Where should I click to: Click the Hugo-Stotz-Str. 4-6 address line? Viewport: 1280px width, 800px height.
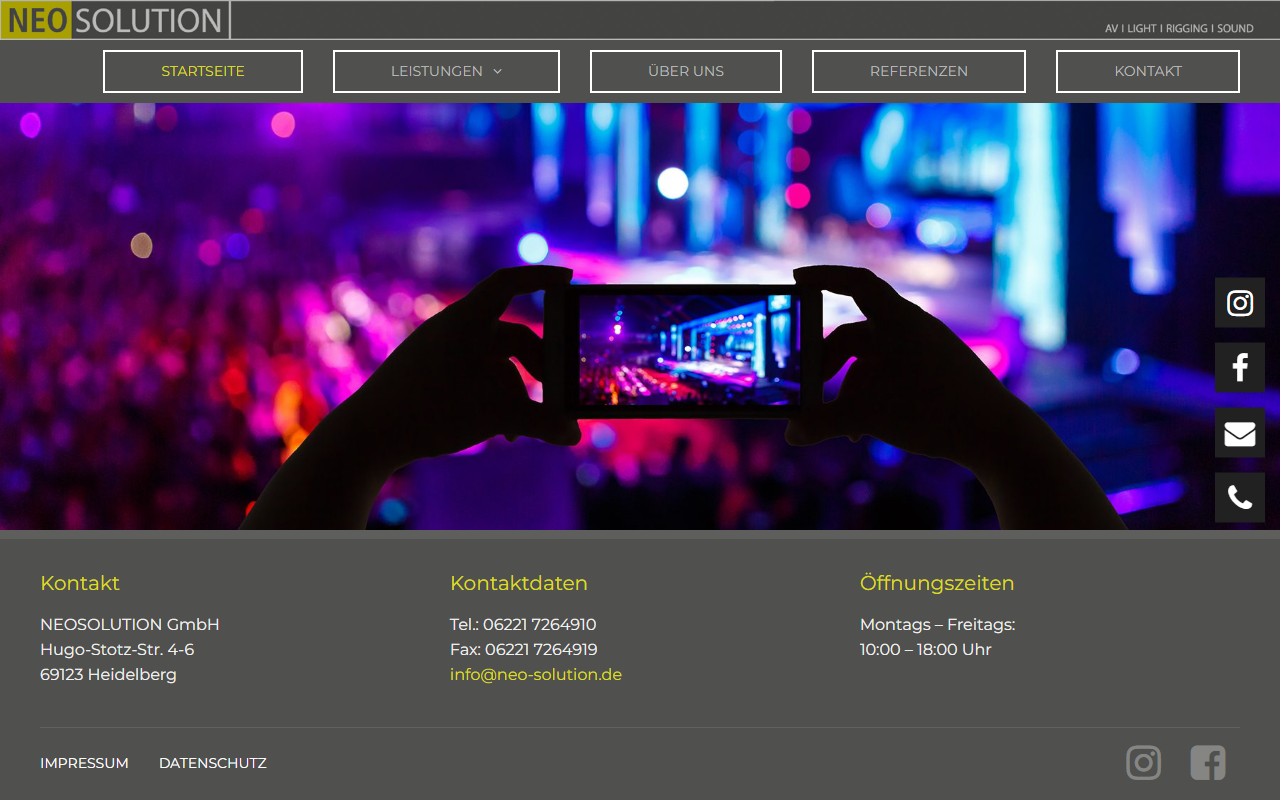point(117,649)
